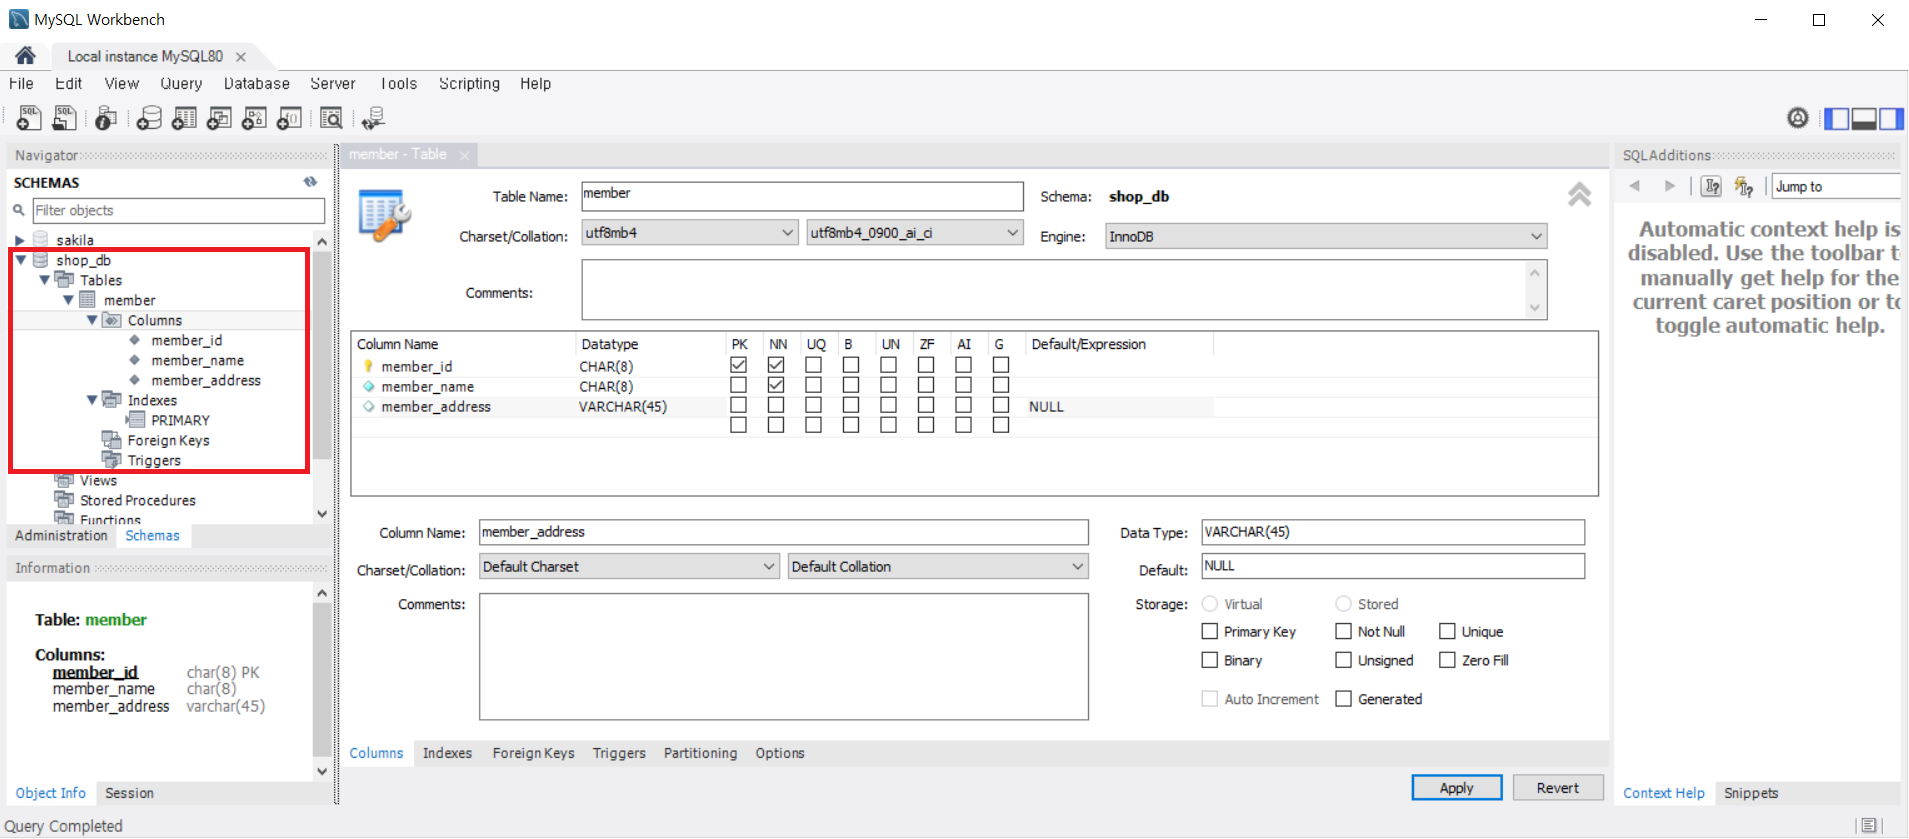Open the Query menu
The width and height of the screenshot is (1909, 839).
click(x=181, y=84)
